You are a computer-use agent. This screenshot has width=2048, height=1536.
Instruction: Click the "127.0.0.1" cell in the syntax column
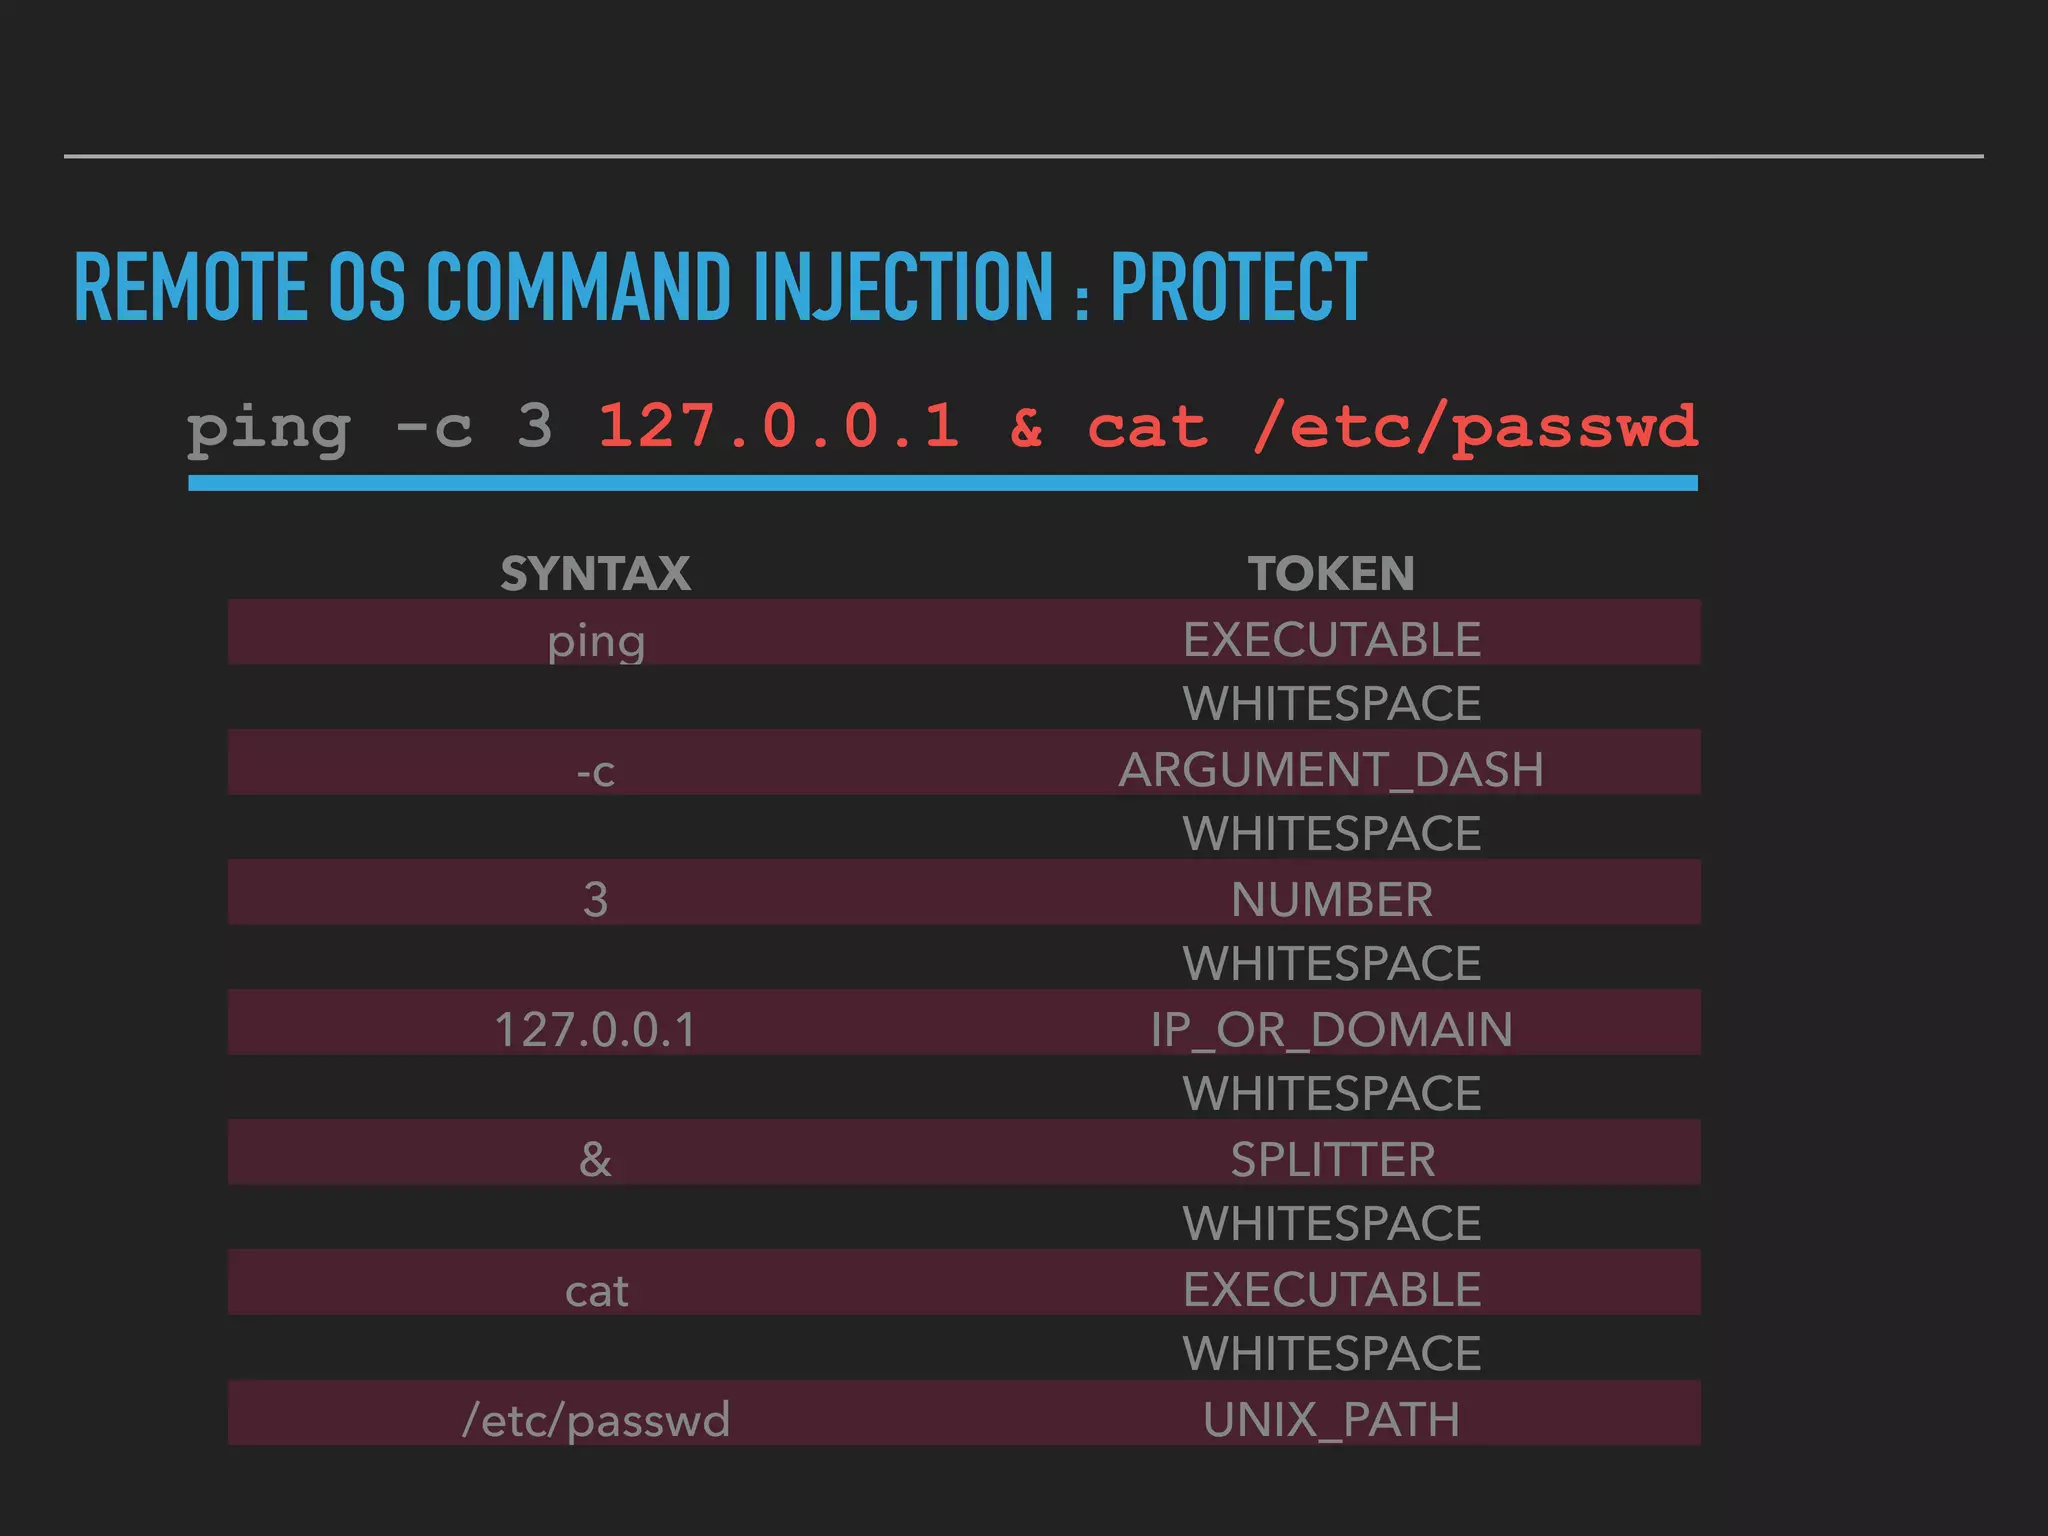[596, 1030]
